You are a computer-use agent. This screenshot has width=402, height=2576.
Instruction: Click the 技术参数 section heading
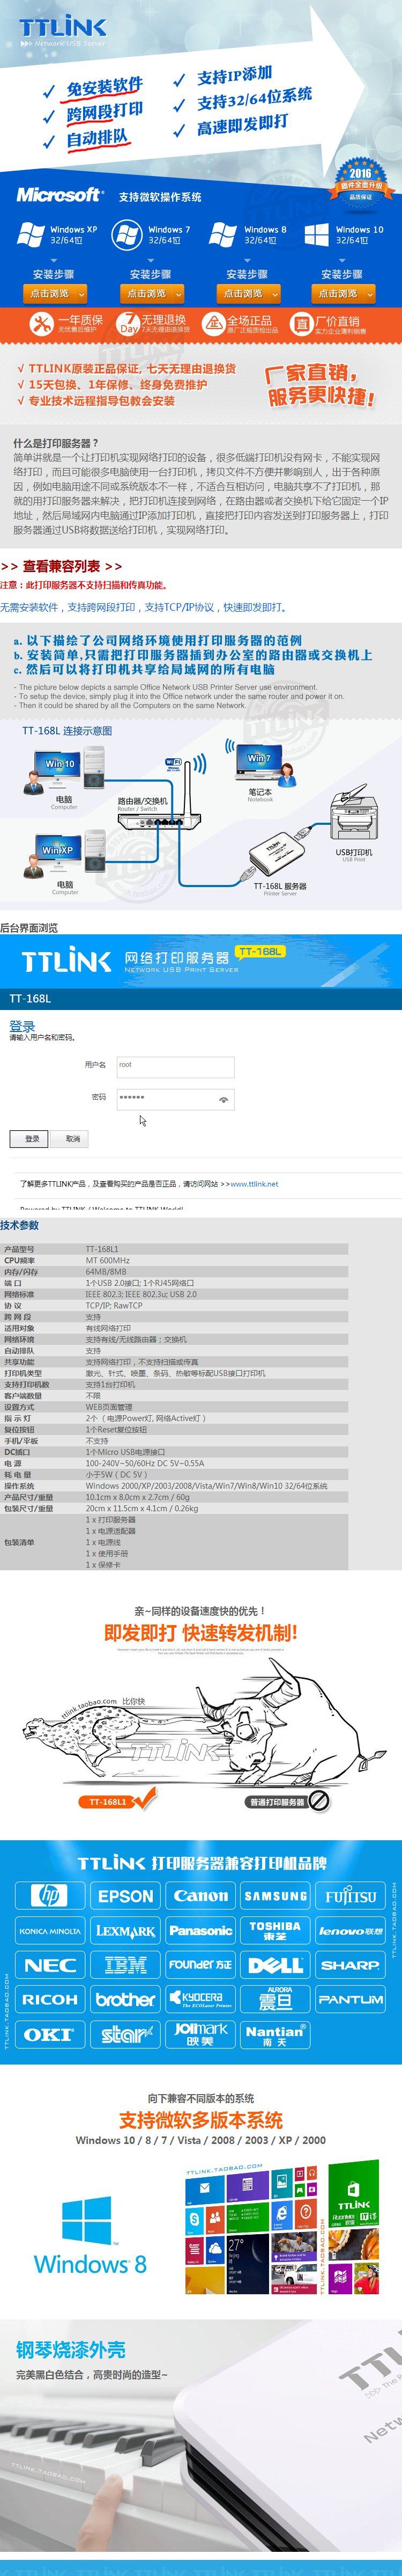[x=20, y=1225]
